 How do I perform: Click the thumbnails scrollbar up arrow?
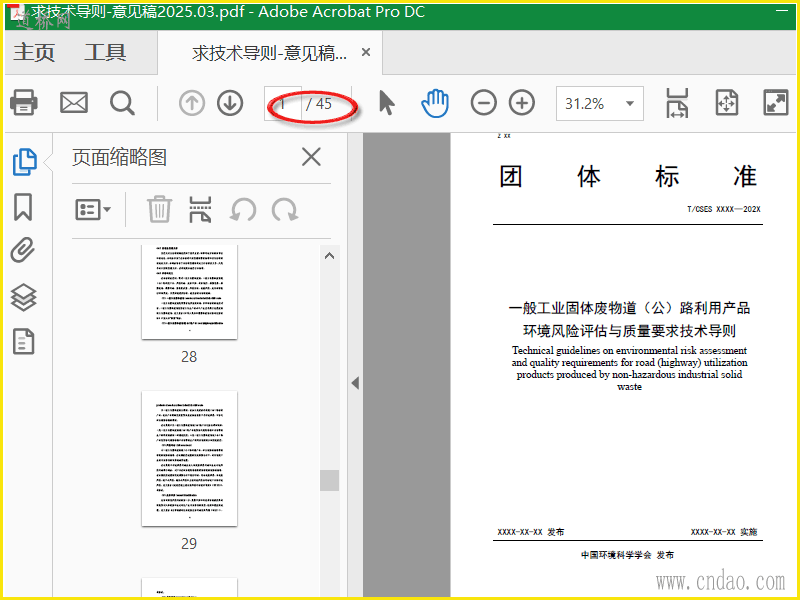pos(330,256)
